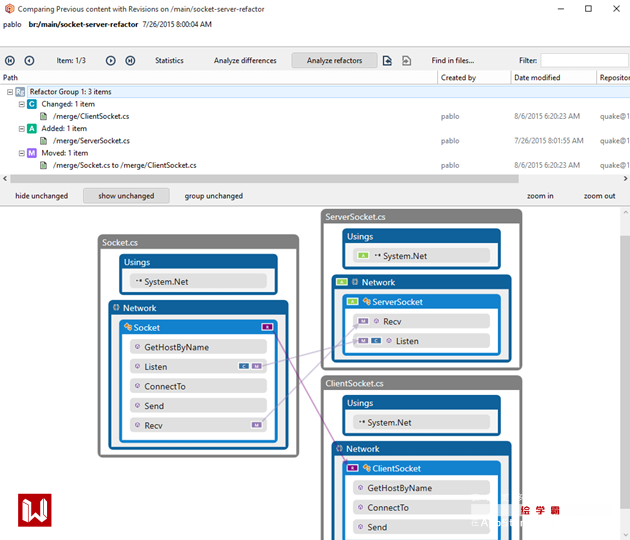Click ConnectTo method in ClientSocket.cs

click(421, 507)
